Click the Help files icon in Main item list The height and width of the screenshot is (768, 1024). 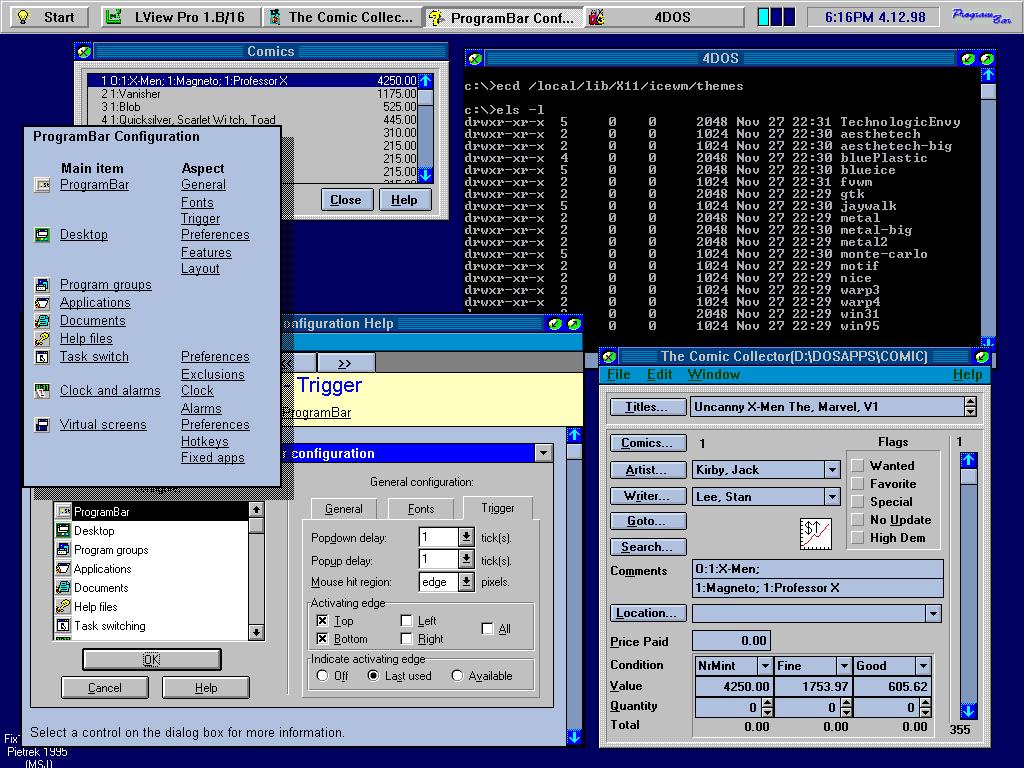coord(42,339)
